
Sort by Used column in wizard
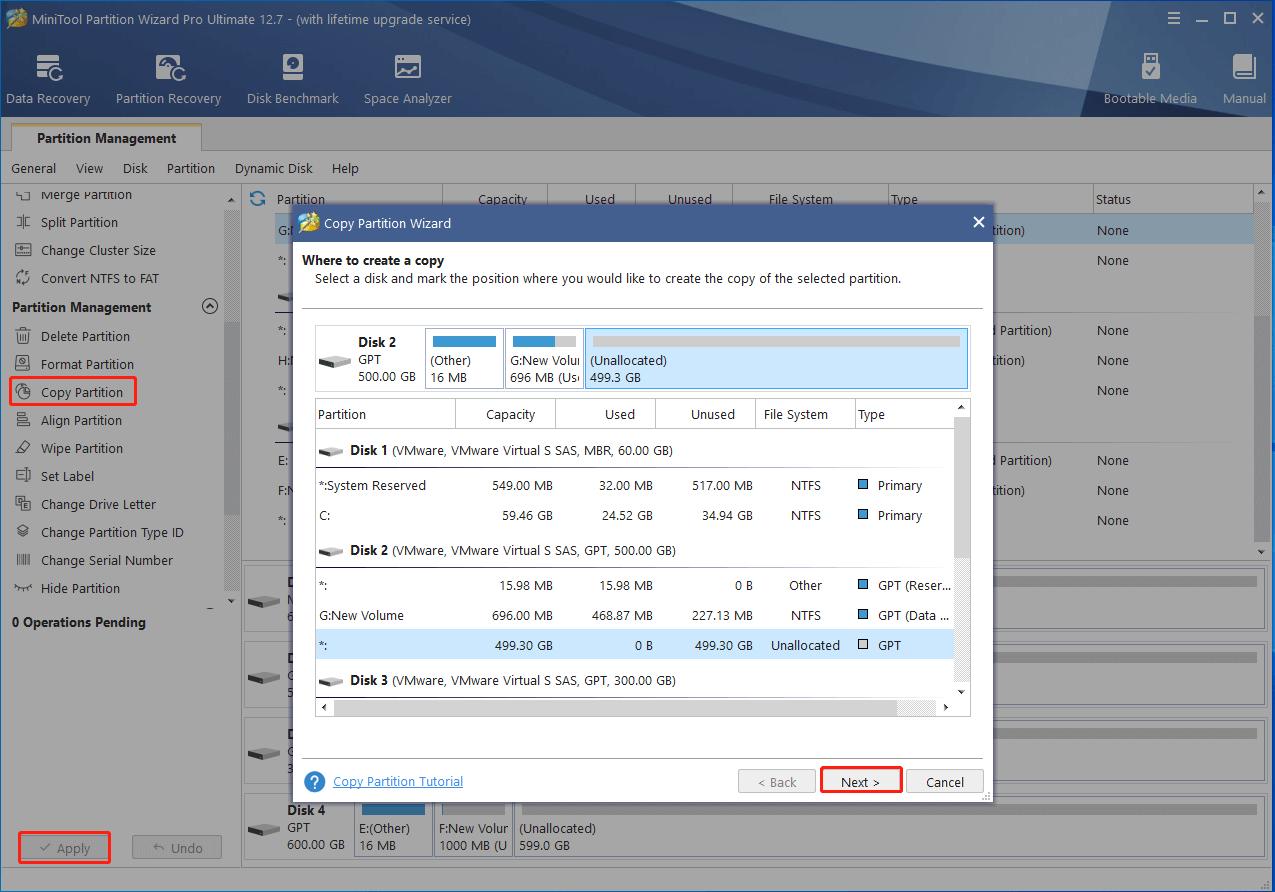pyautogui.click(x=605, y=414)
